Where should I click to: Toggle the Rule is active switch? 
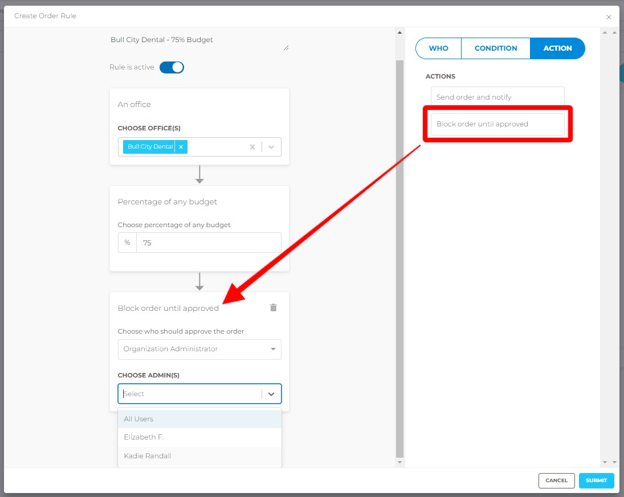tap(172, 68)
